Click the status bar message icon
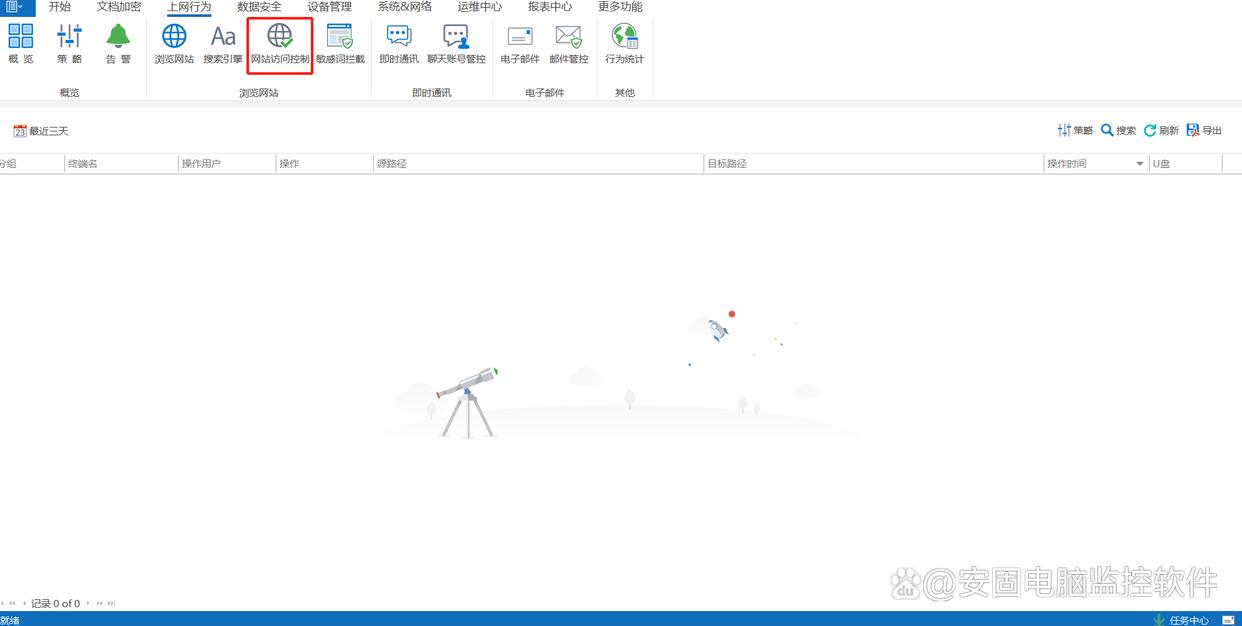Viewport: 1242px width, 626px height. pos(1228,620)
